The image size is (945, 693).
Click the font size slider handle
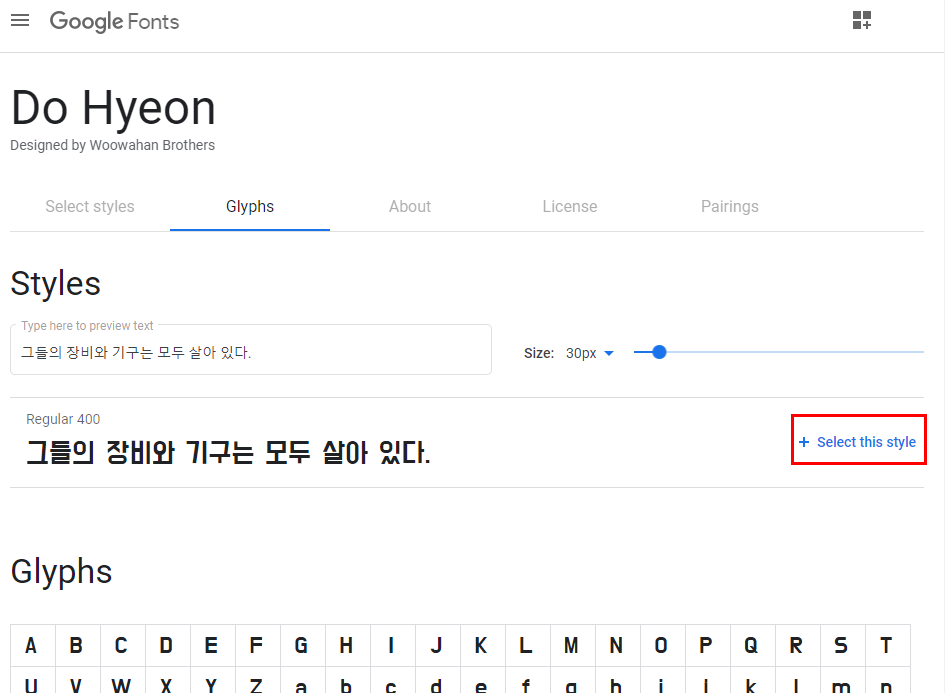pyautogui.click(x=659, y=352)
